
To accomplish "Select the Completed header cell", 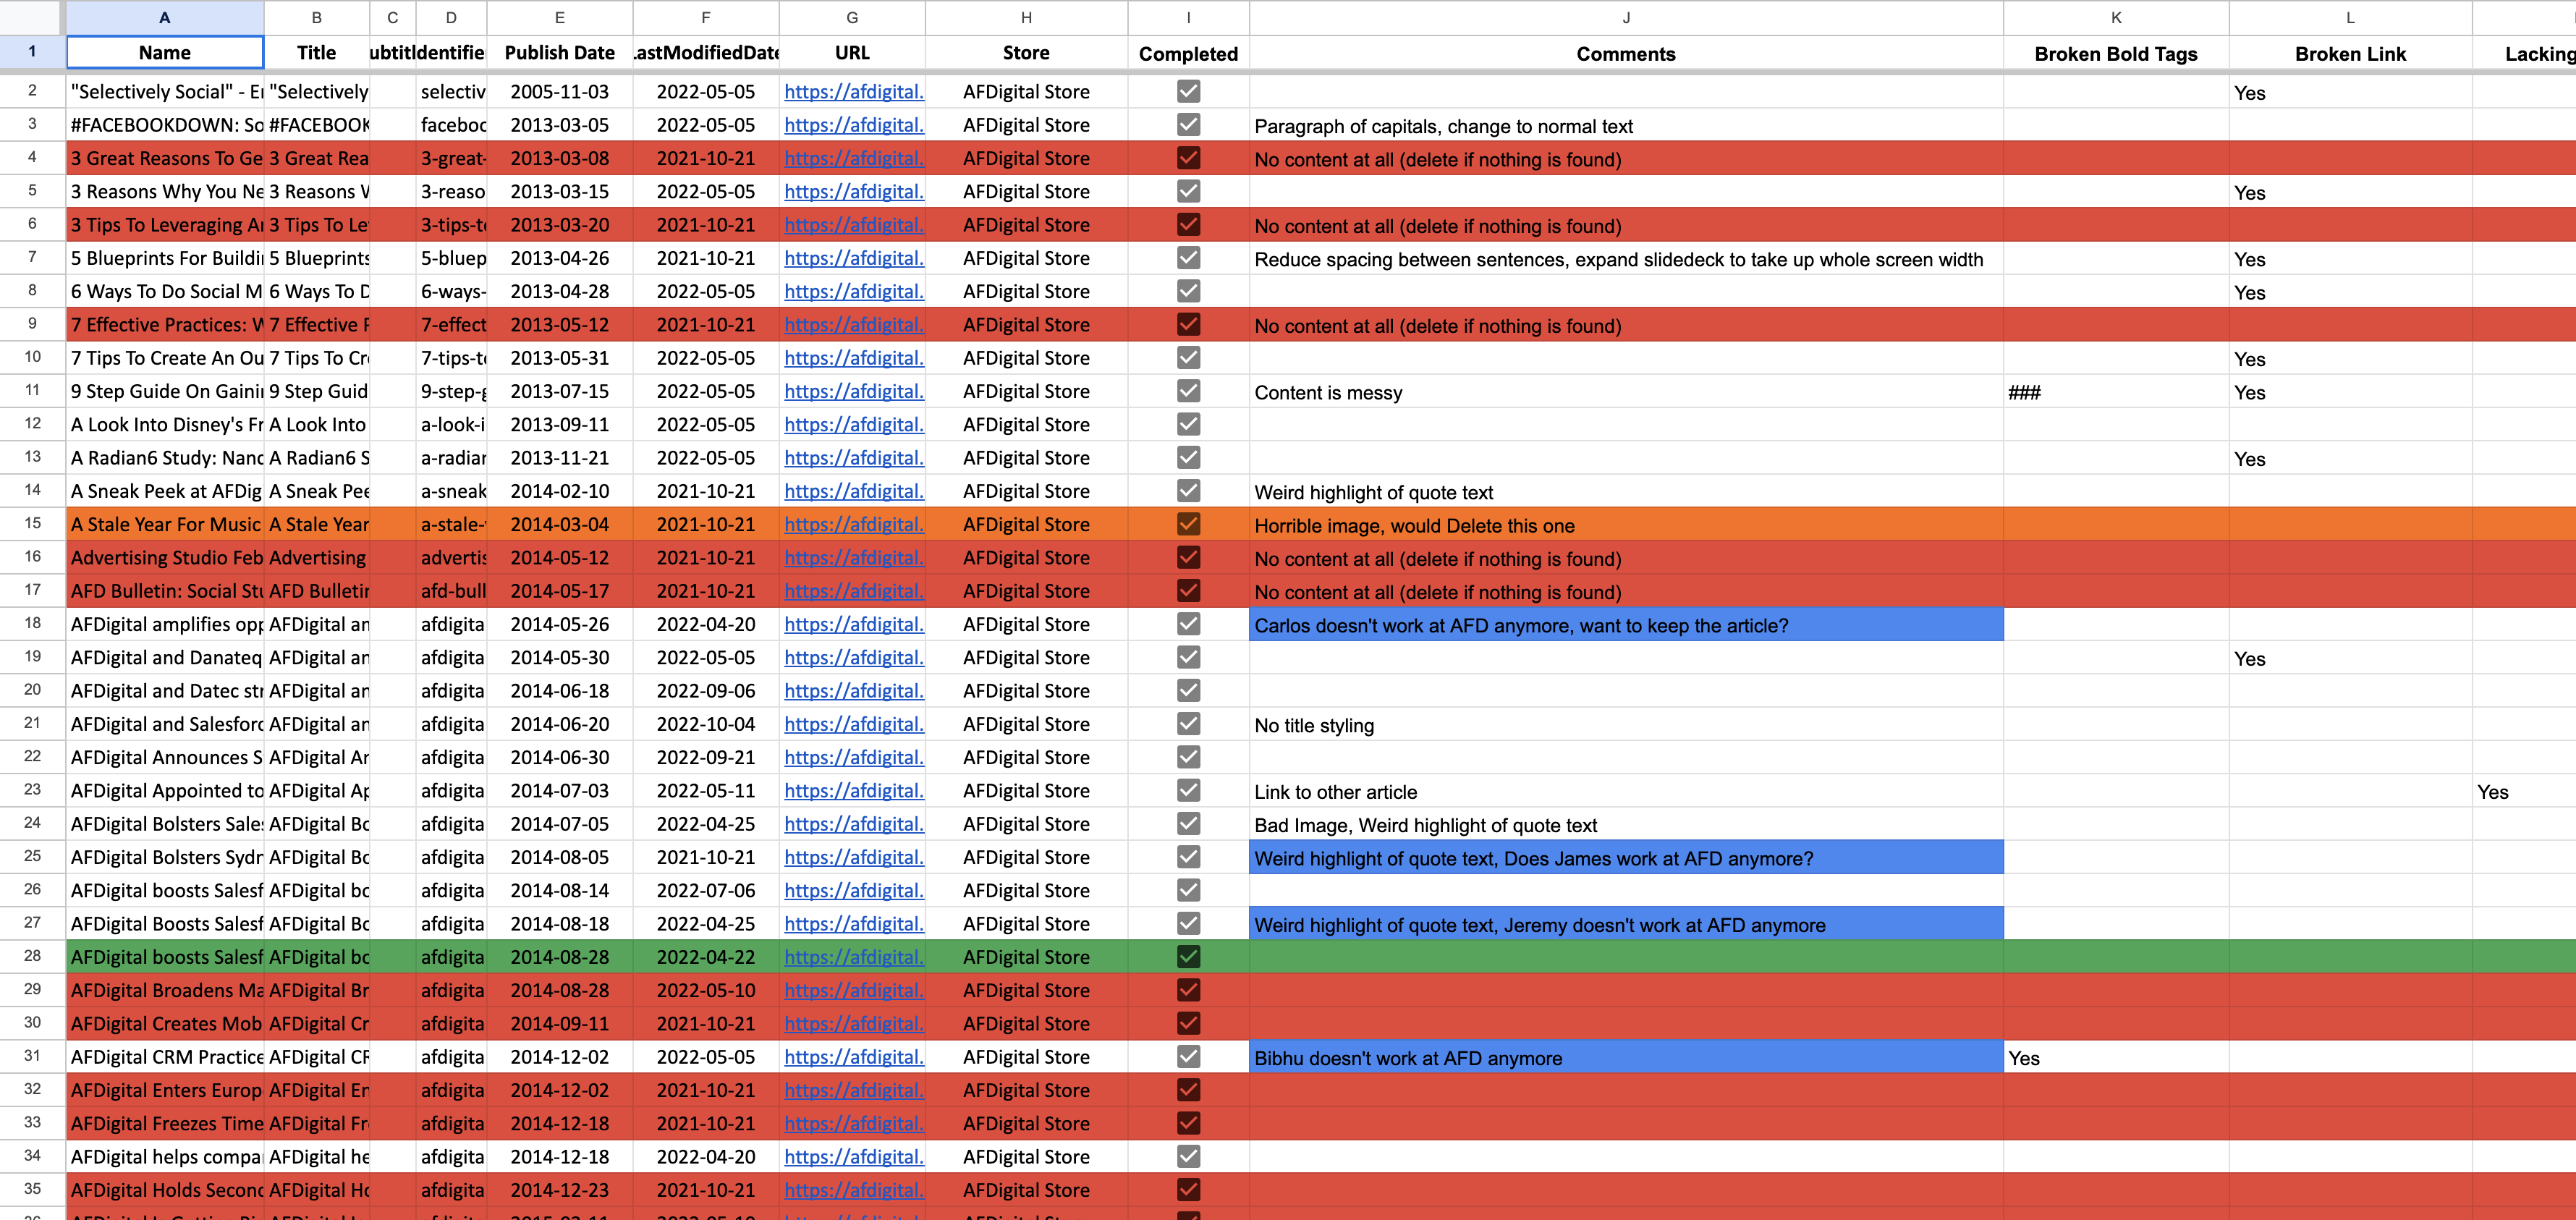I will pos(1188,54).
